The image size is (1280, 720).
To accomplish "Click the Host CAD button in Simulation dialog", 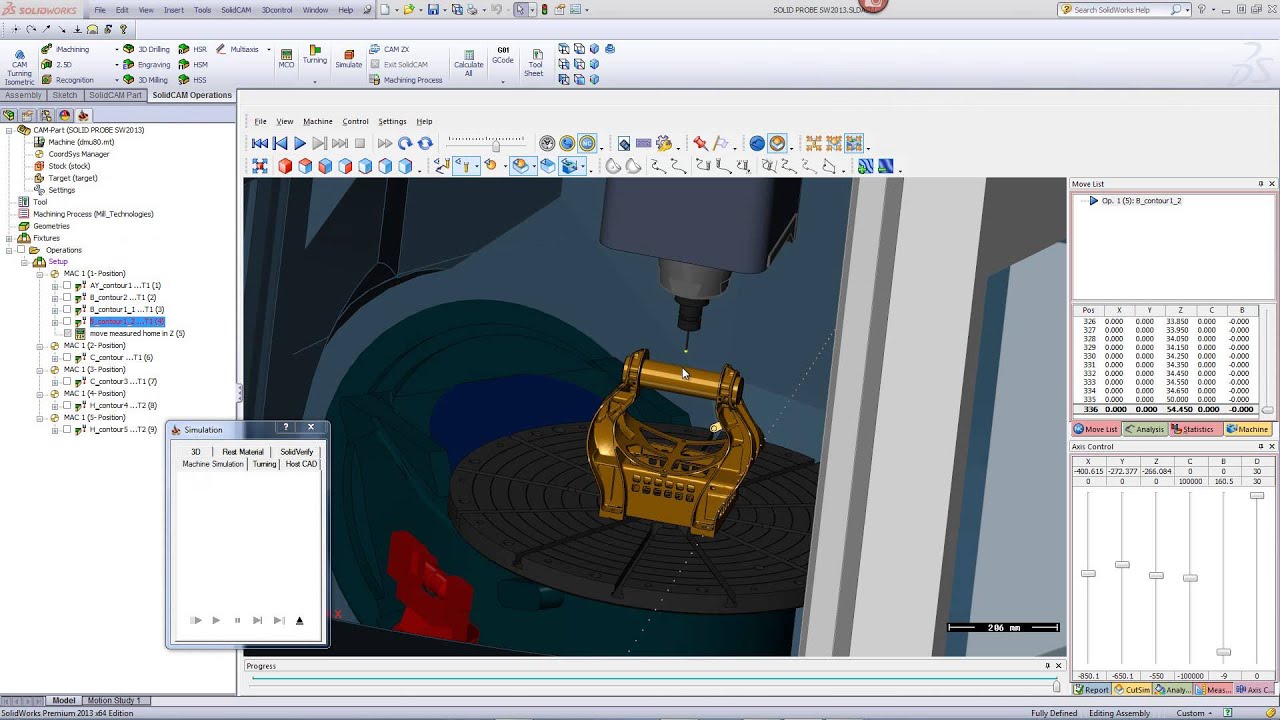I will (x=301, y=464).
